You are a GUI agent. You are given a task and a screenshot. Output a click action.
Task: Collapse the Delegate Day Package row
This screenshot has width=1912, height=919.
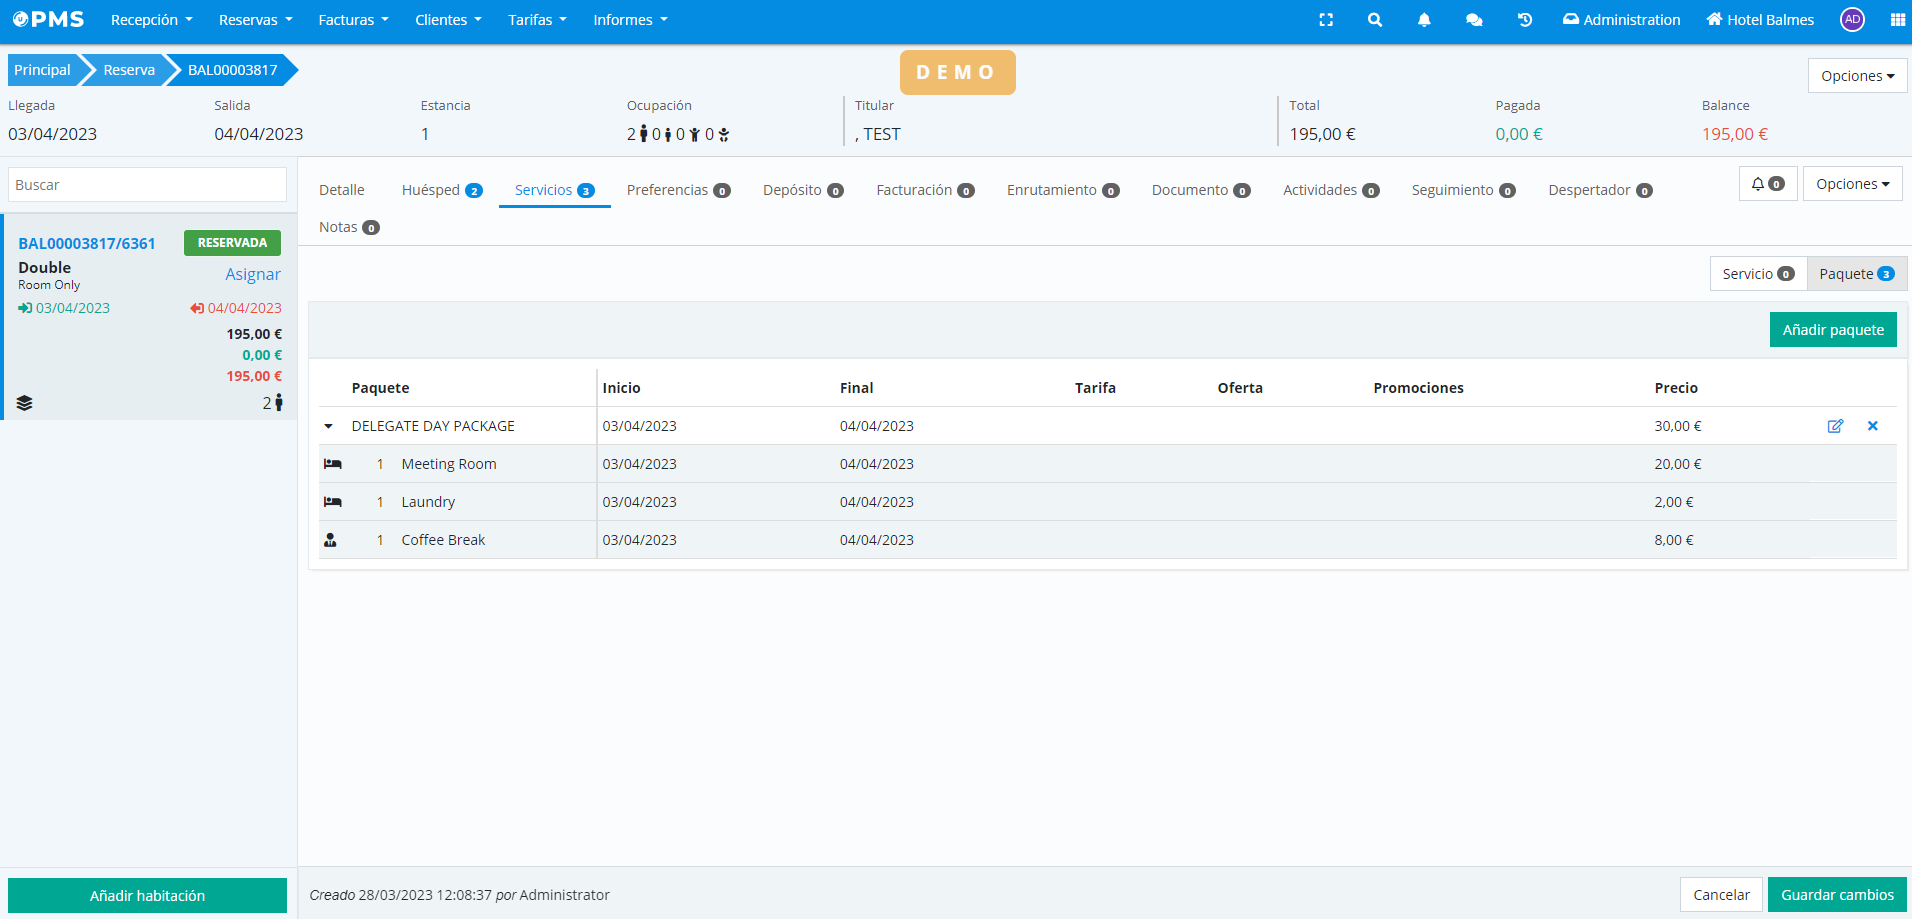328,426
